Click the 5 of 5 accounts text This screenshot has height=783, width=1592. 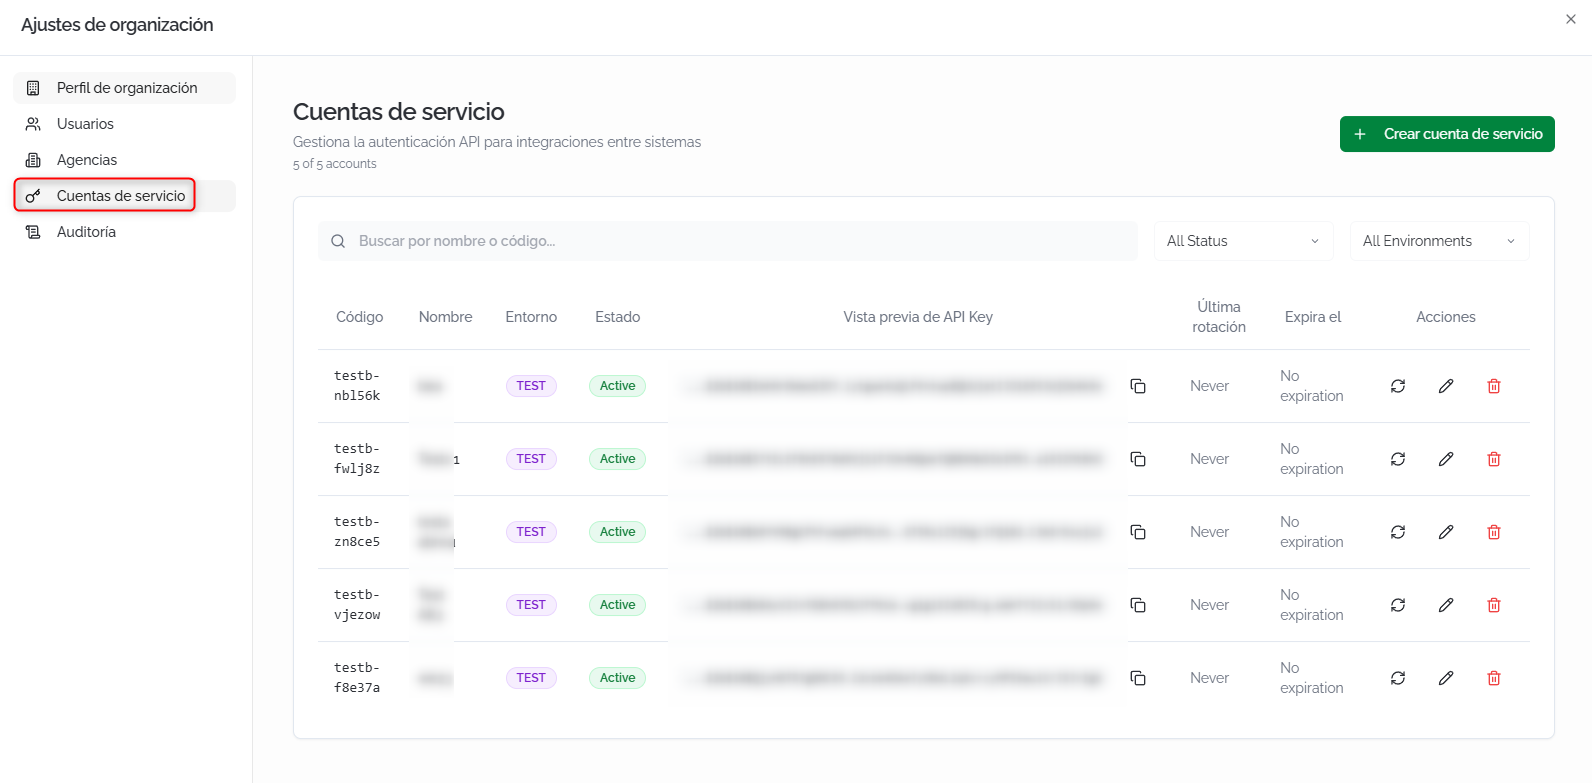pos(335,164)
